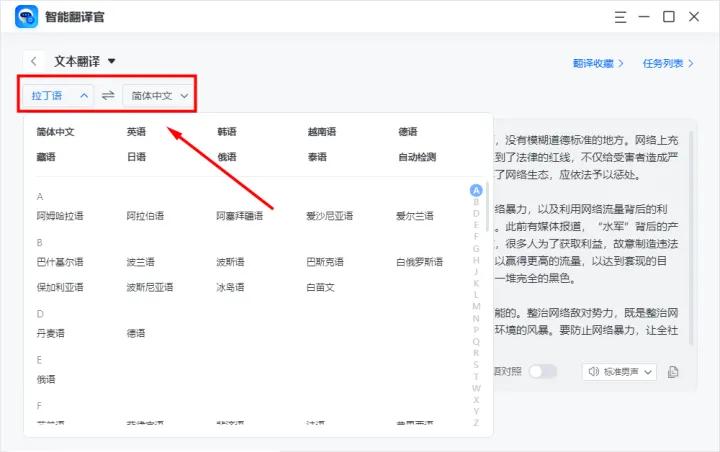Select 爱沙尼亚语 in the language list
The width and height of the screenshot is (720, 452).
330,216
